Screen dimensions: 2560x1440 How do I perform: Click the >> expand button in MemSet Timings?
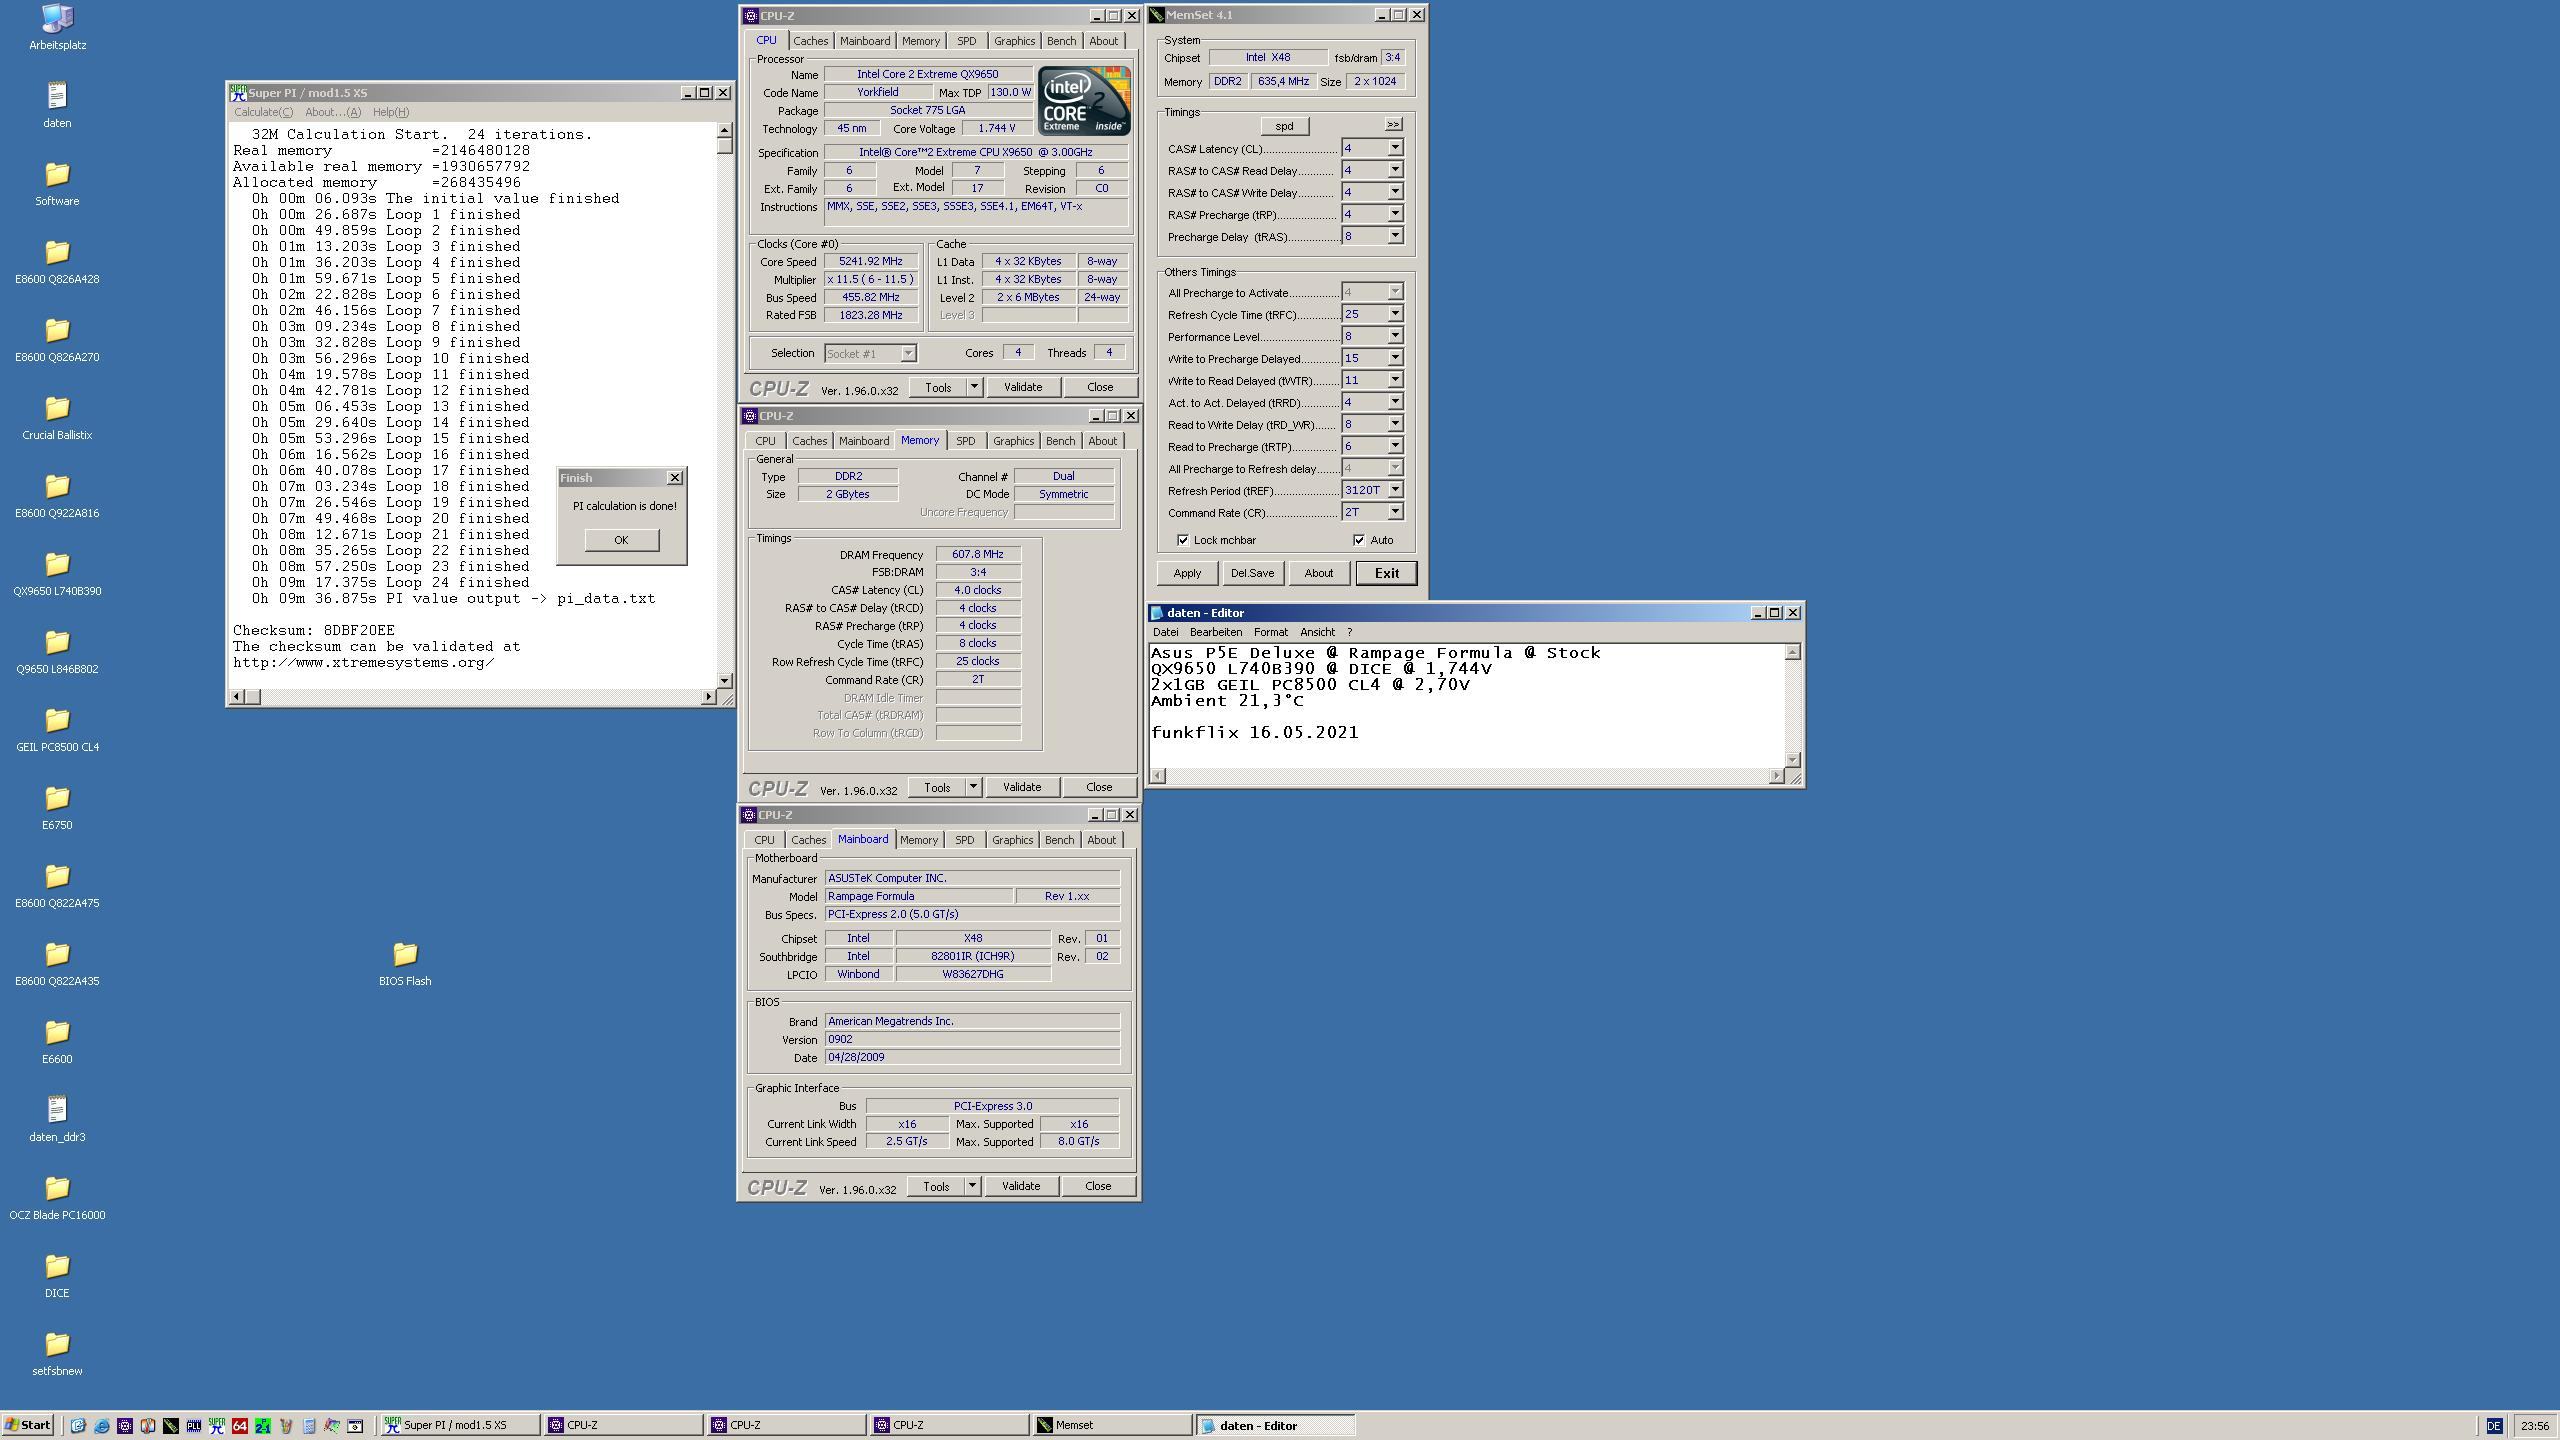(x=1393, y=125)
